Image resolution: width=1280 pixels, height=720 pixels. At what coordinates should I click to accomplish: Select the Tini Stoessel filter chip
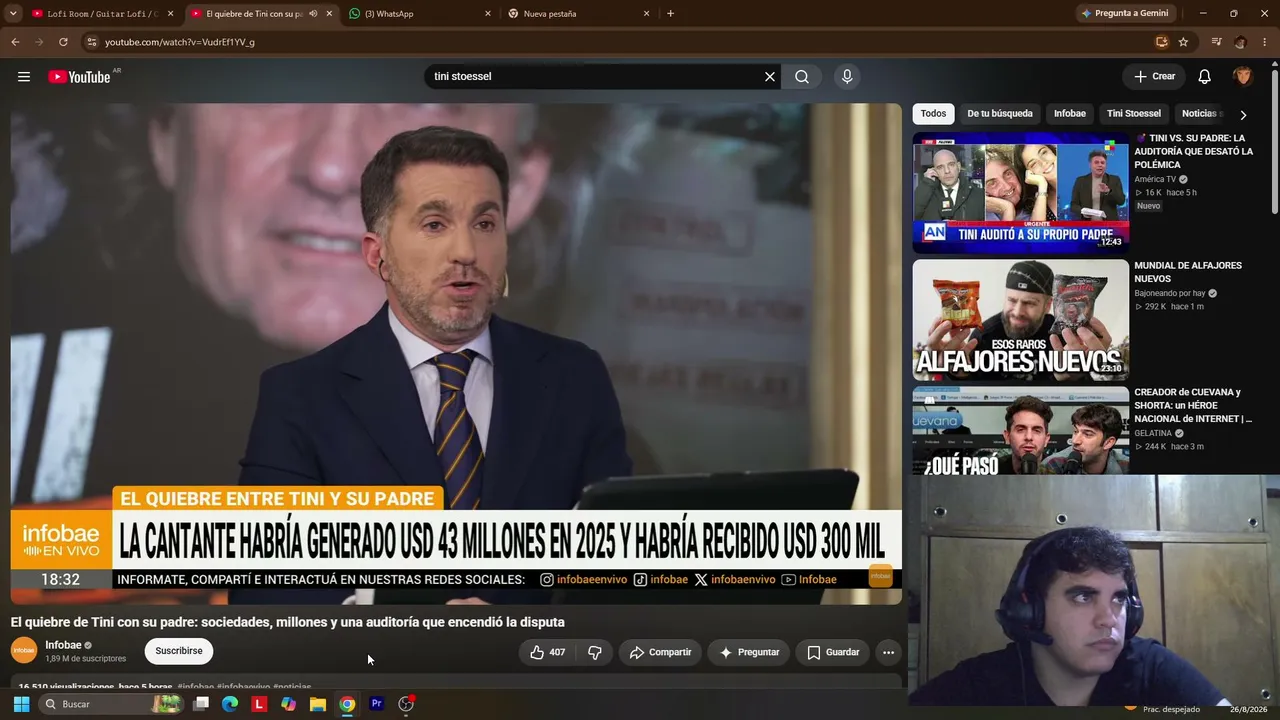1134,114
